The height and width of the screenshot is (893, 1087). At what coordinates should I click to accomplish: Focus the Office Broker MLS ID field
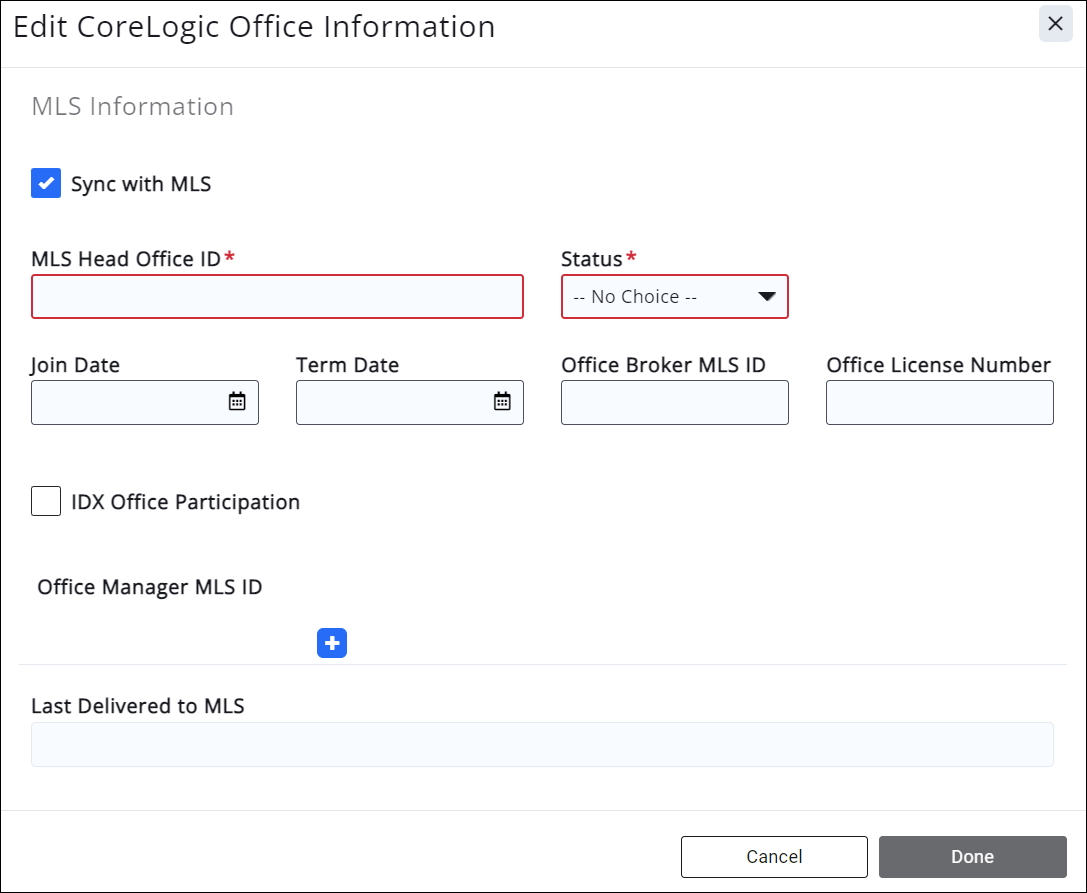coord(674,402)
